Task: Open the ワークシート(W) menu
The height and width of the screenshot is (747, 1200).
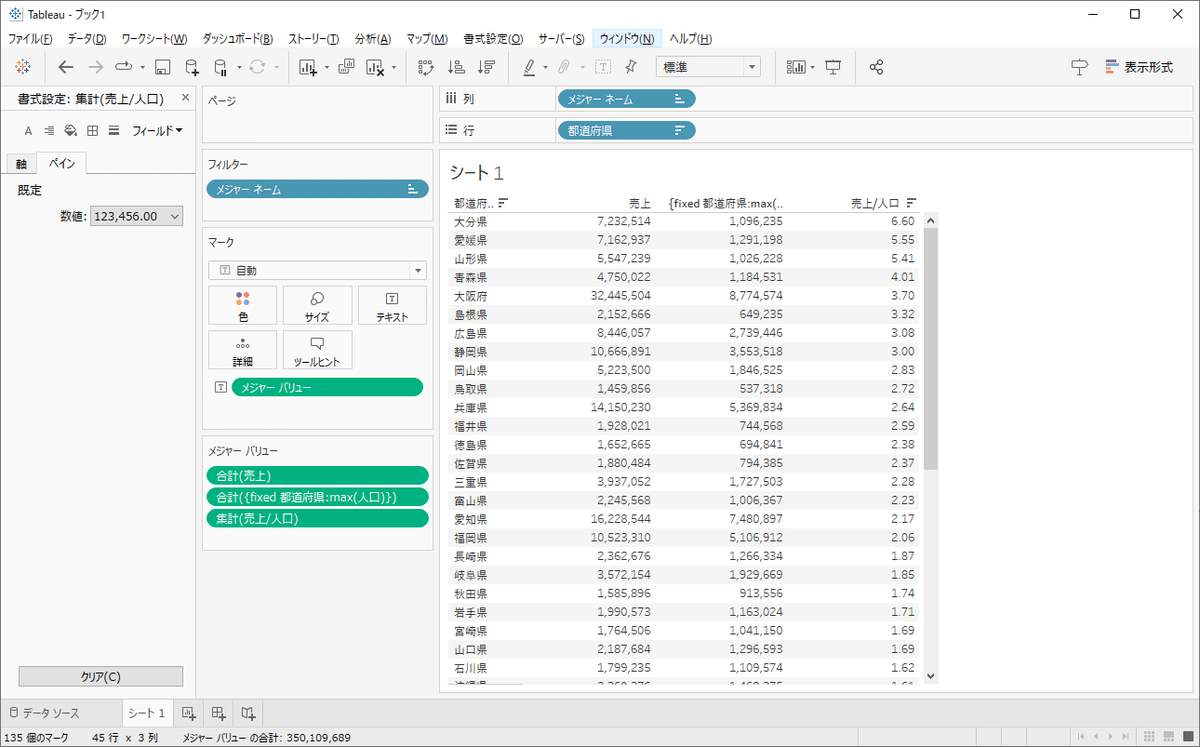Action: point(154,38)
